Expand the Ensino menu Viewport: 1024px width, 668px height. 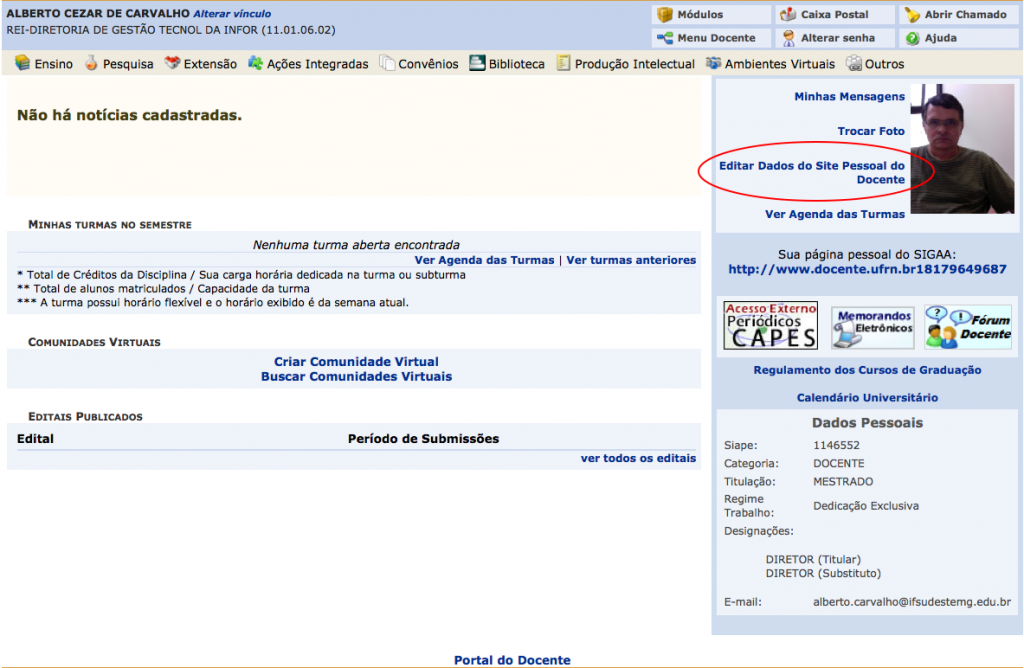coord(45,64)
